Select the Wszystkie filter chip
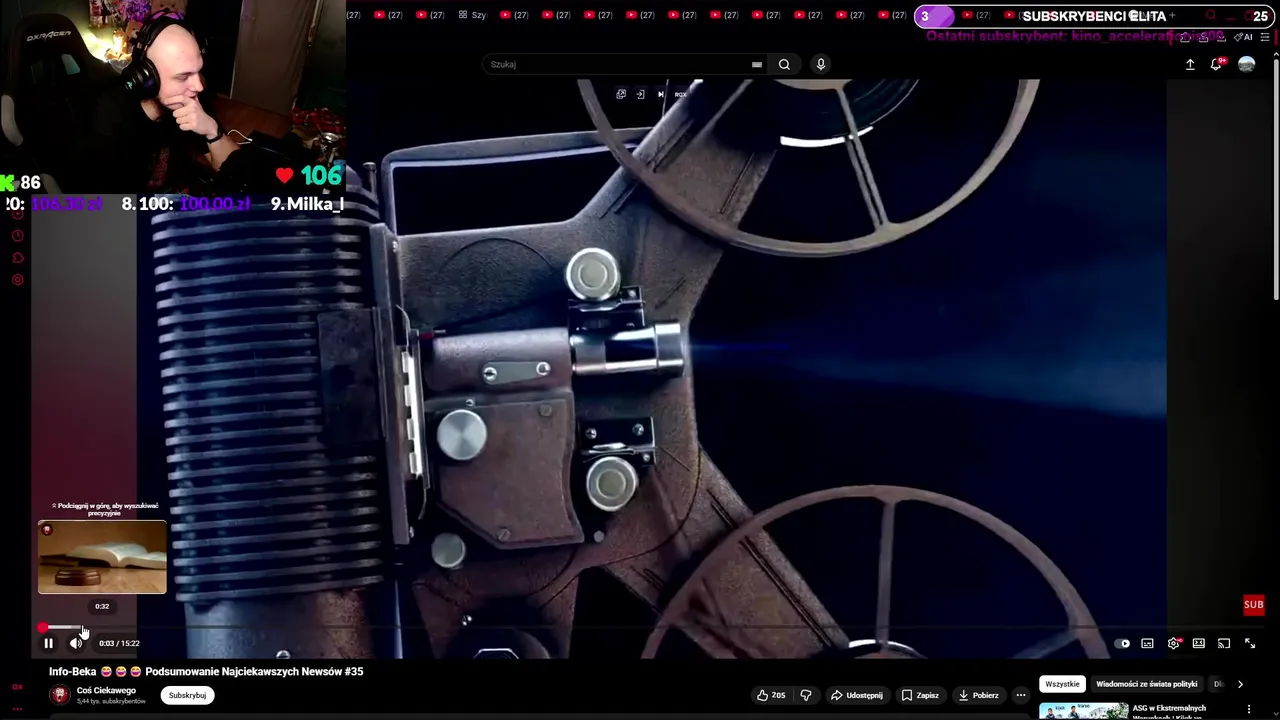The height and width of the screenshot is (720, 1280). [x=1062, y=684]
